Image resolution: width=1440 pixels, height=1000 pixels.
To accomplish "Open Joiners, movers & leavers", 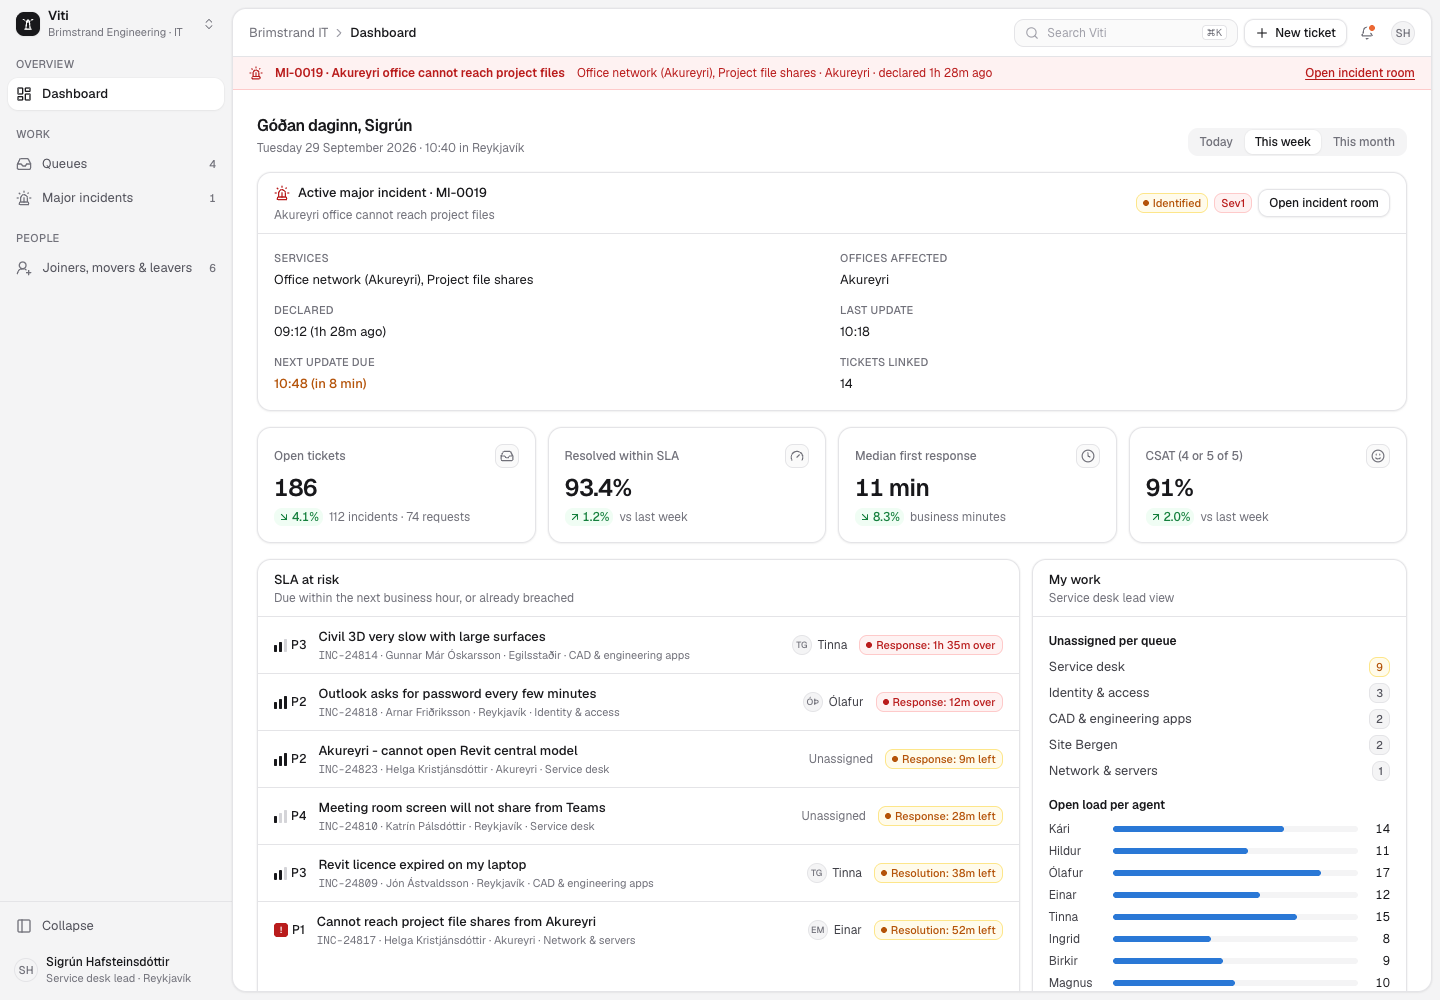I will (116, 268).
